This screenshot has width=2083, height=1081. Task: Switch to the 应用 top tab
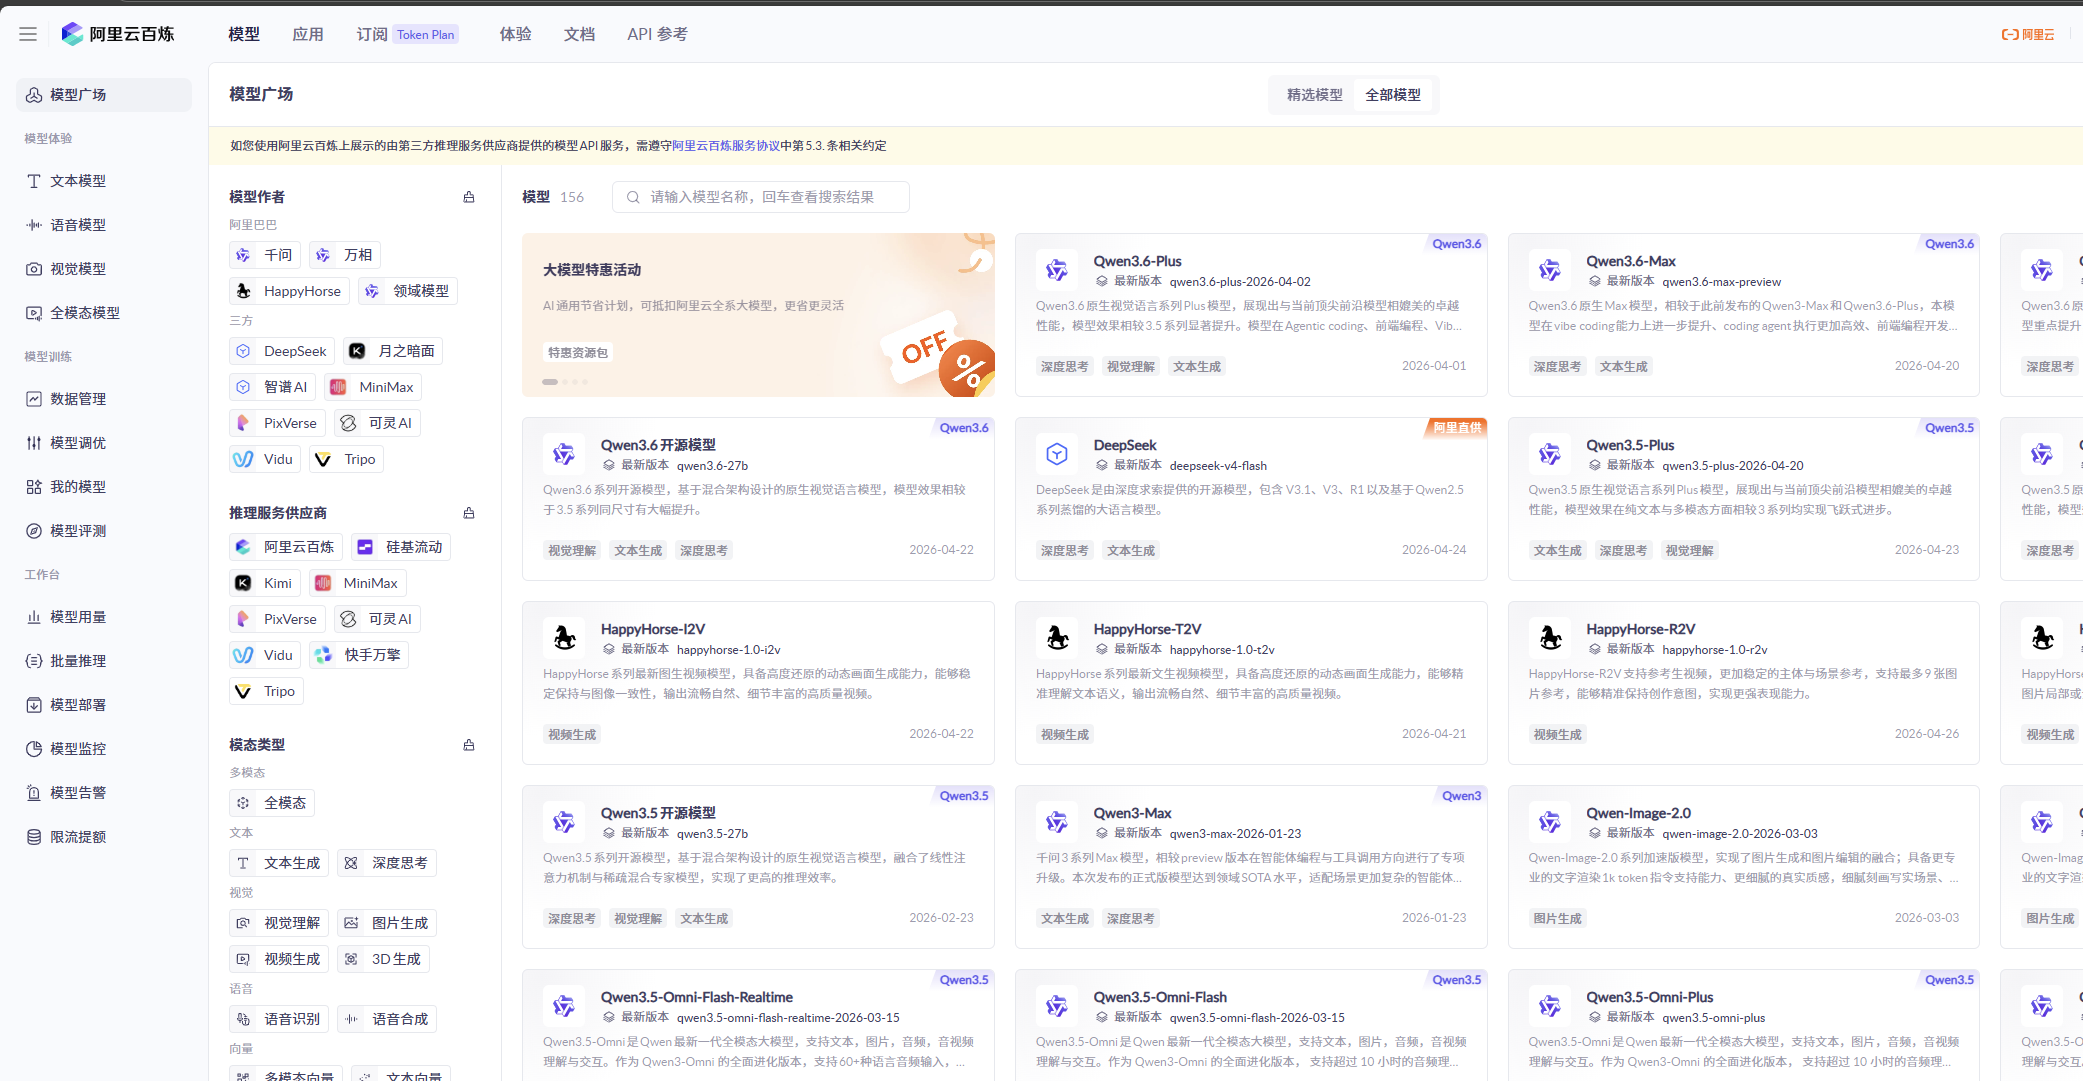point(308,34)
